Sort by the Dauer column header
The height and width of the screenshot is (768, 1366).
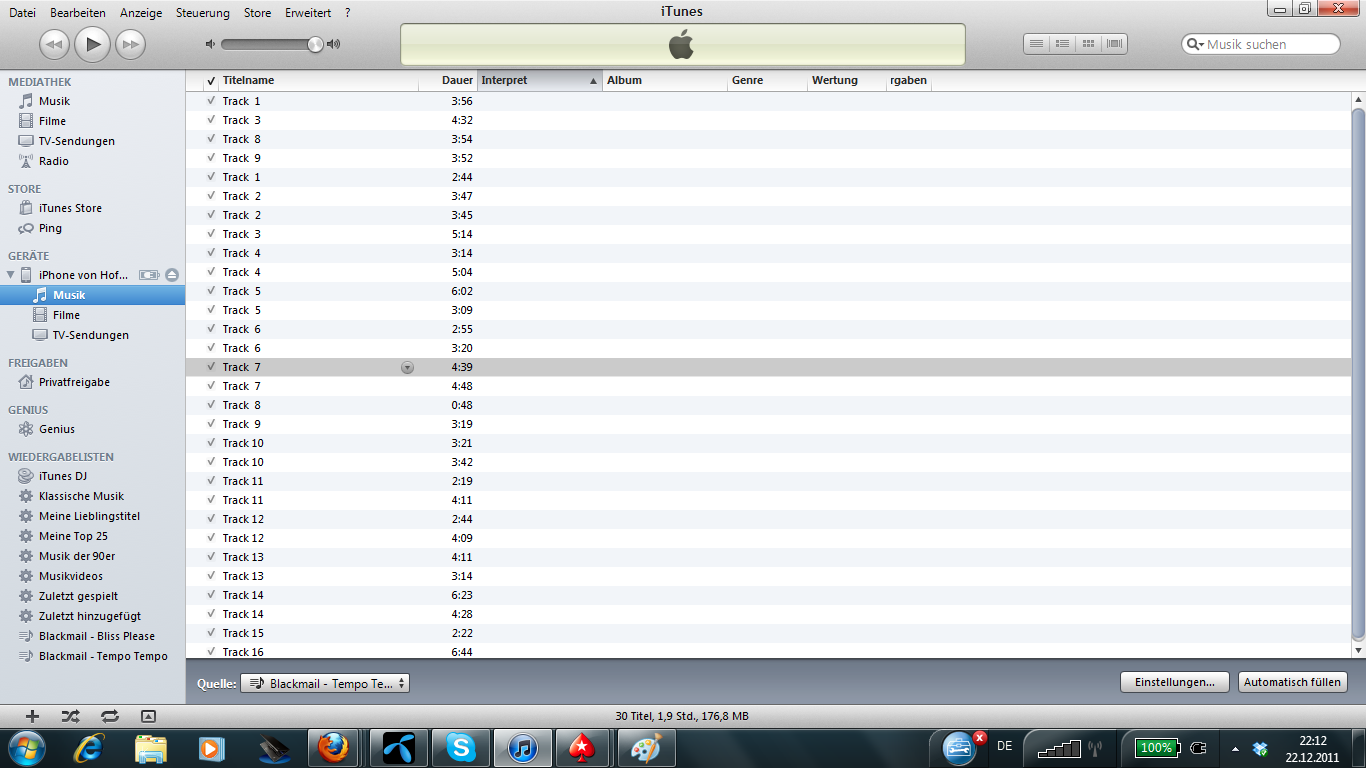447,81
